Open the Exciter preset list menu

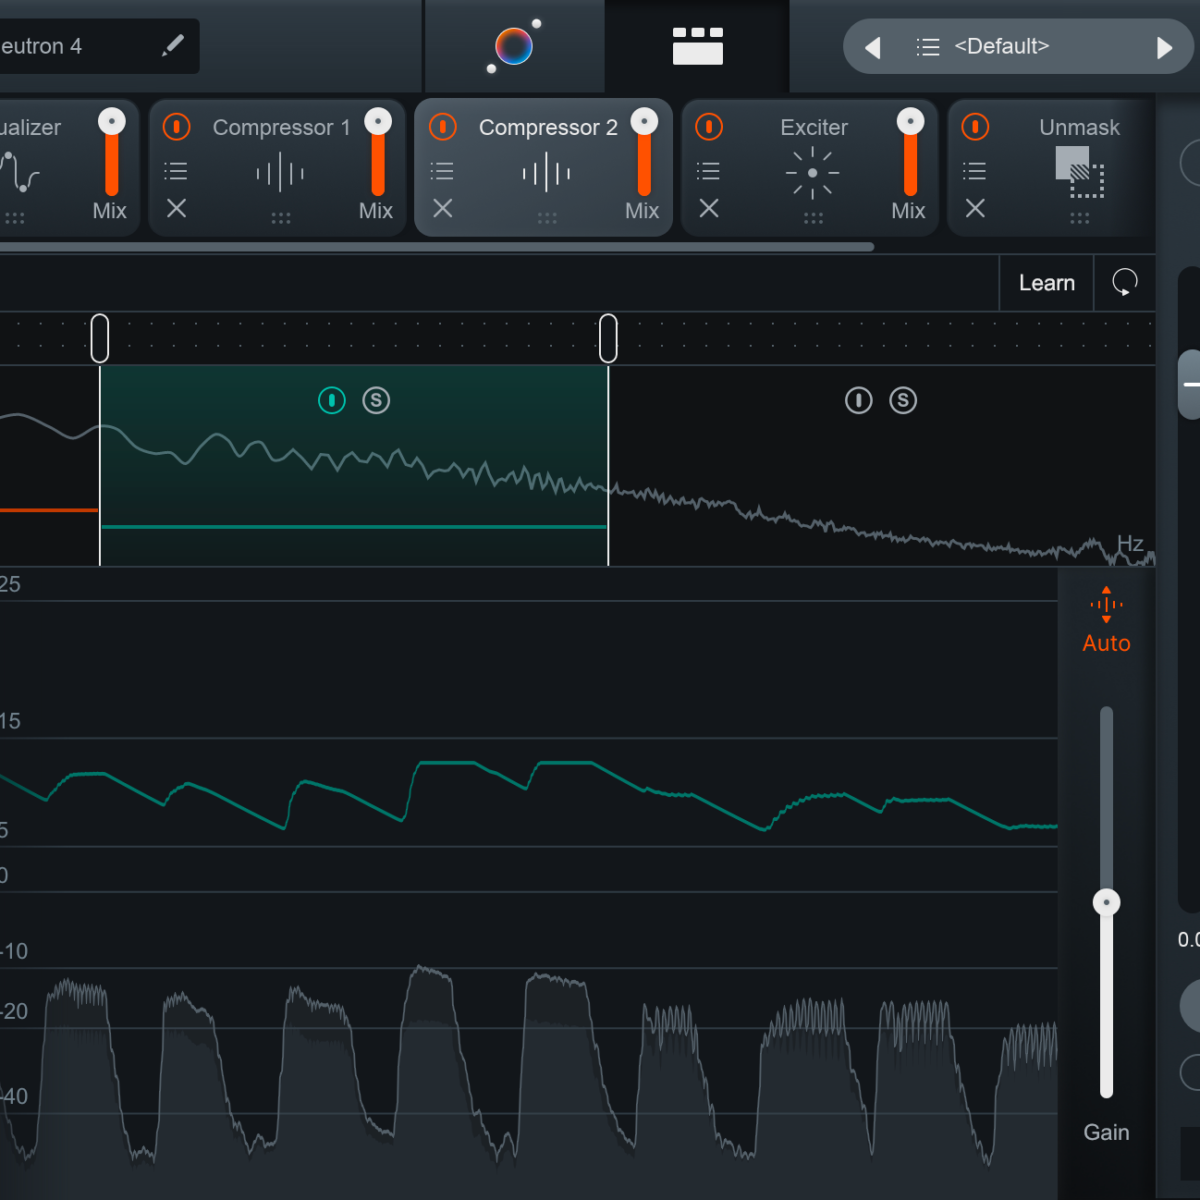[x=708, y=171]
